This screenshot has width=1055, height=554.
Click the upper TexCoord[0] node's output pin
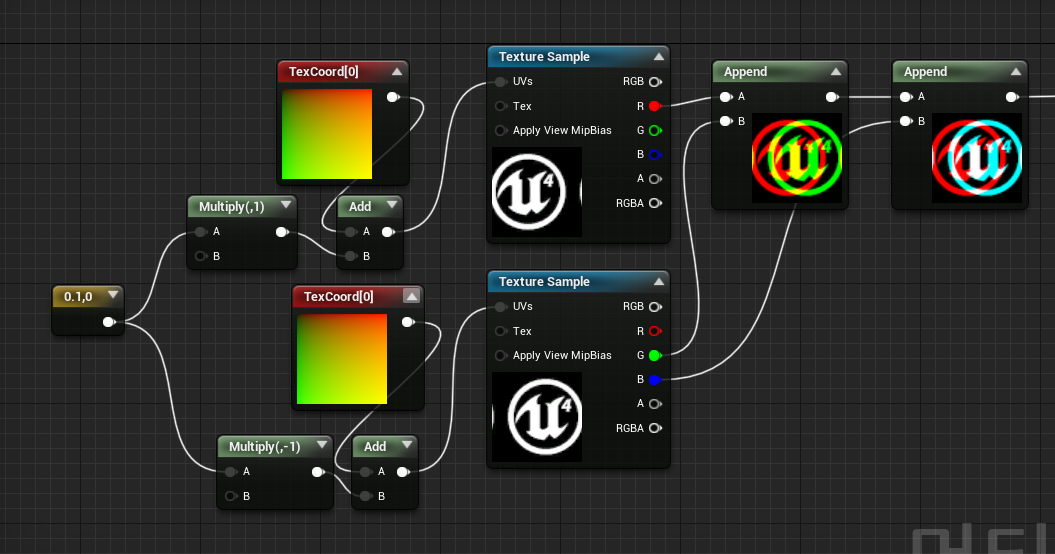(393, 97)
